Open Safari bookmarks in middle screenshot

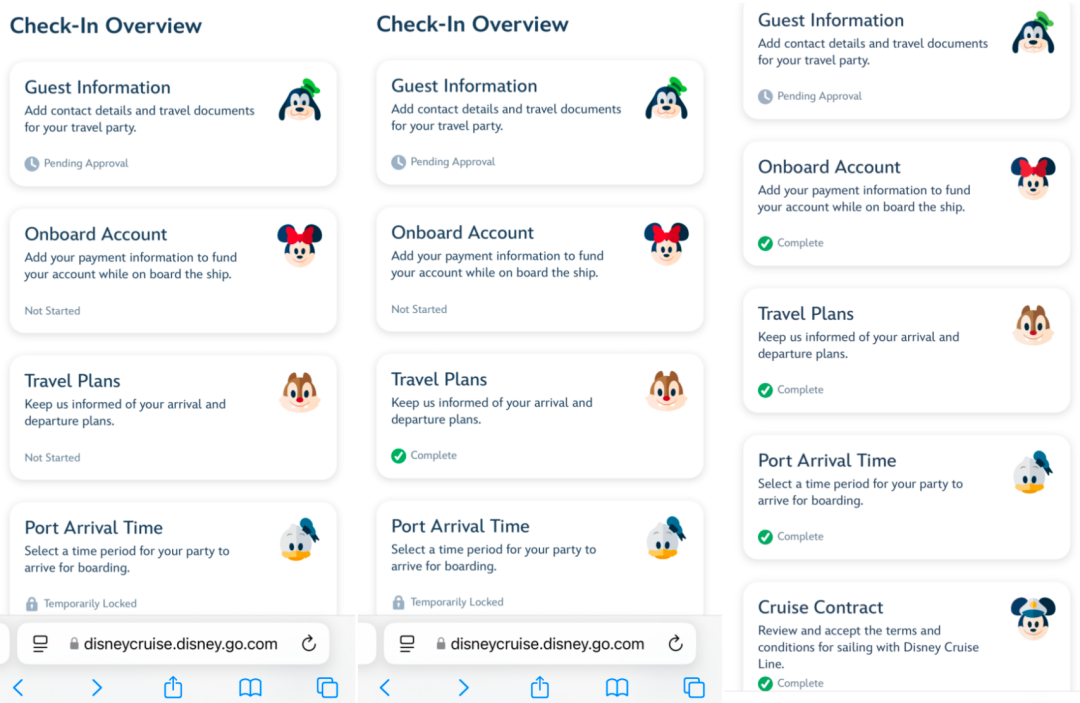[616, 687]
